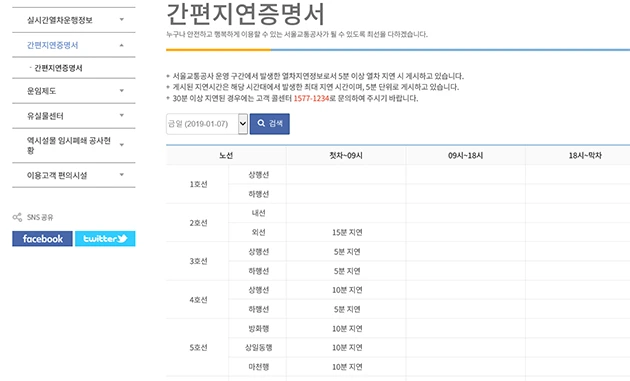
Task: Select the 5호선 row label
Action: pyautogui.click(x=198, y=348)
